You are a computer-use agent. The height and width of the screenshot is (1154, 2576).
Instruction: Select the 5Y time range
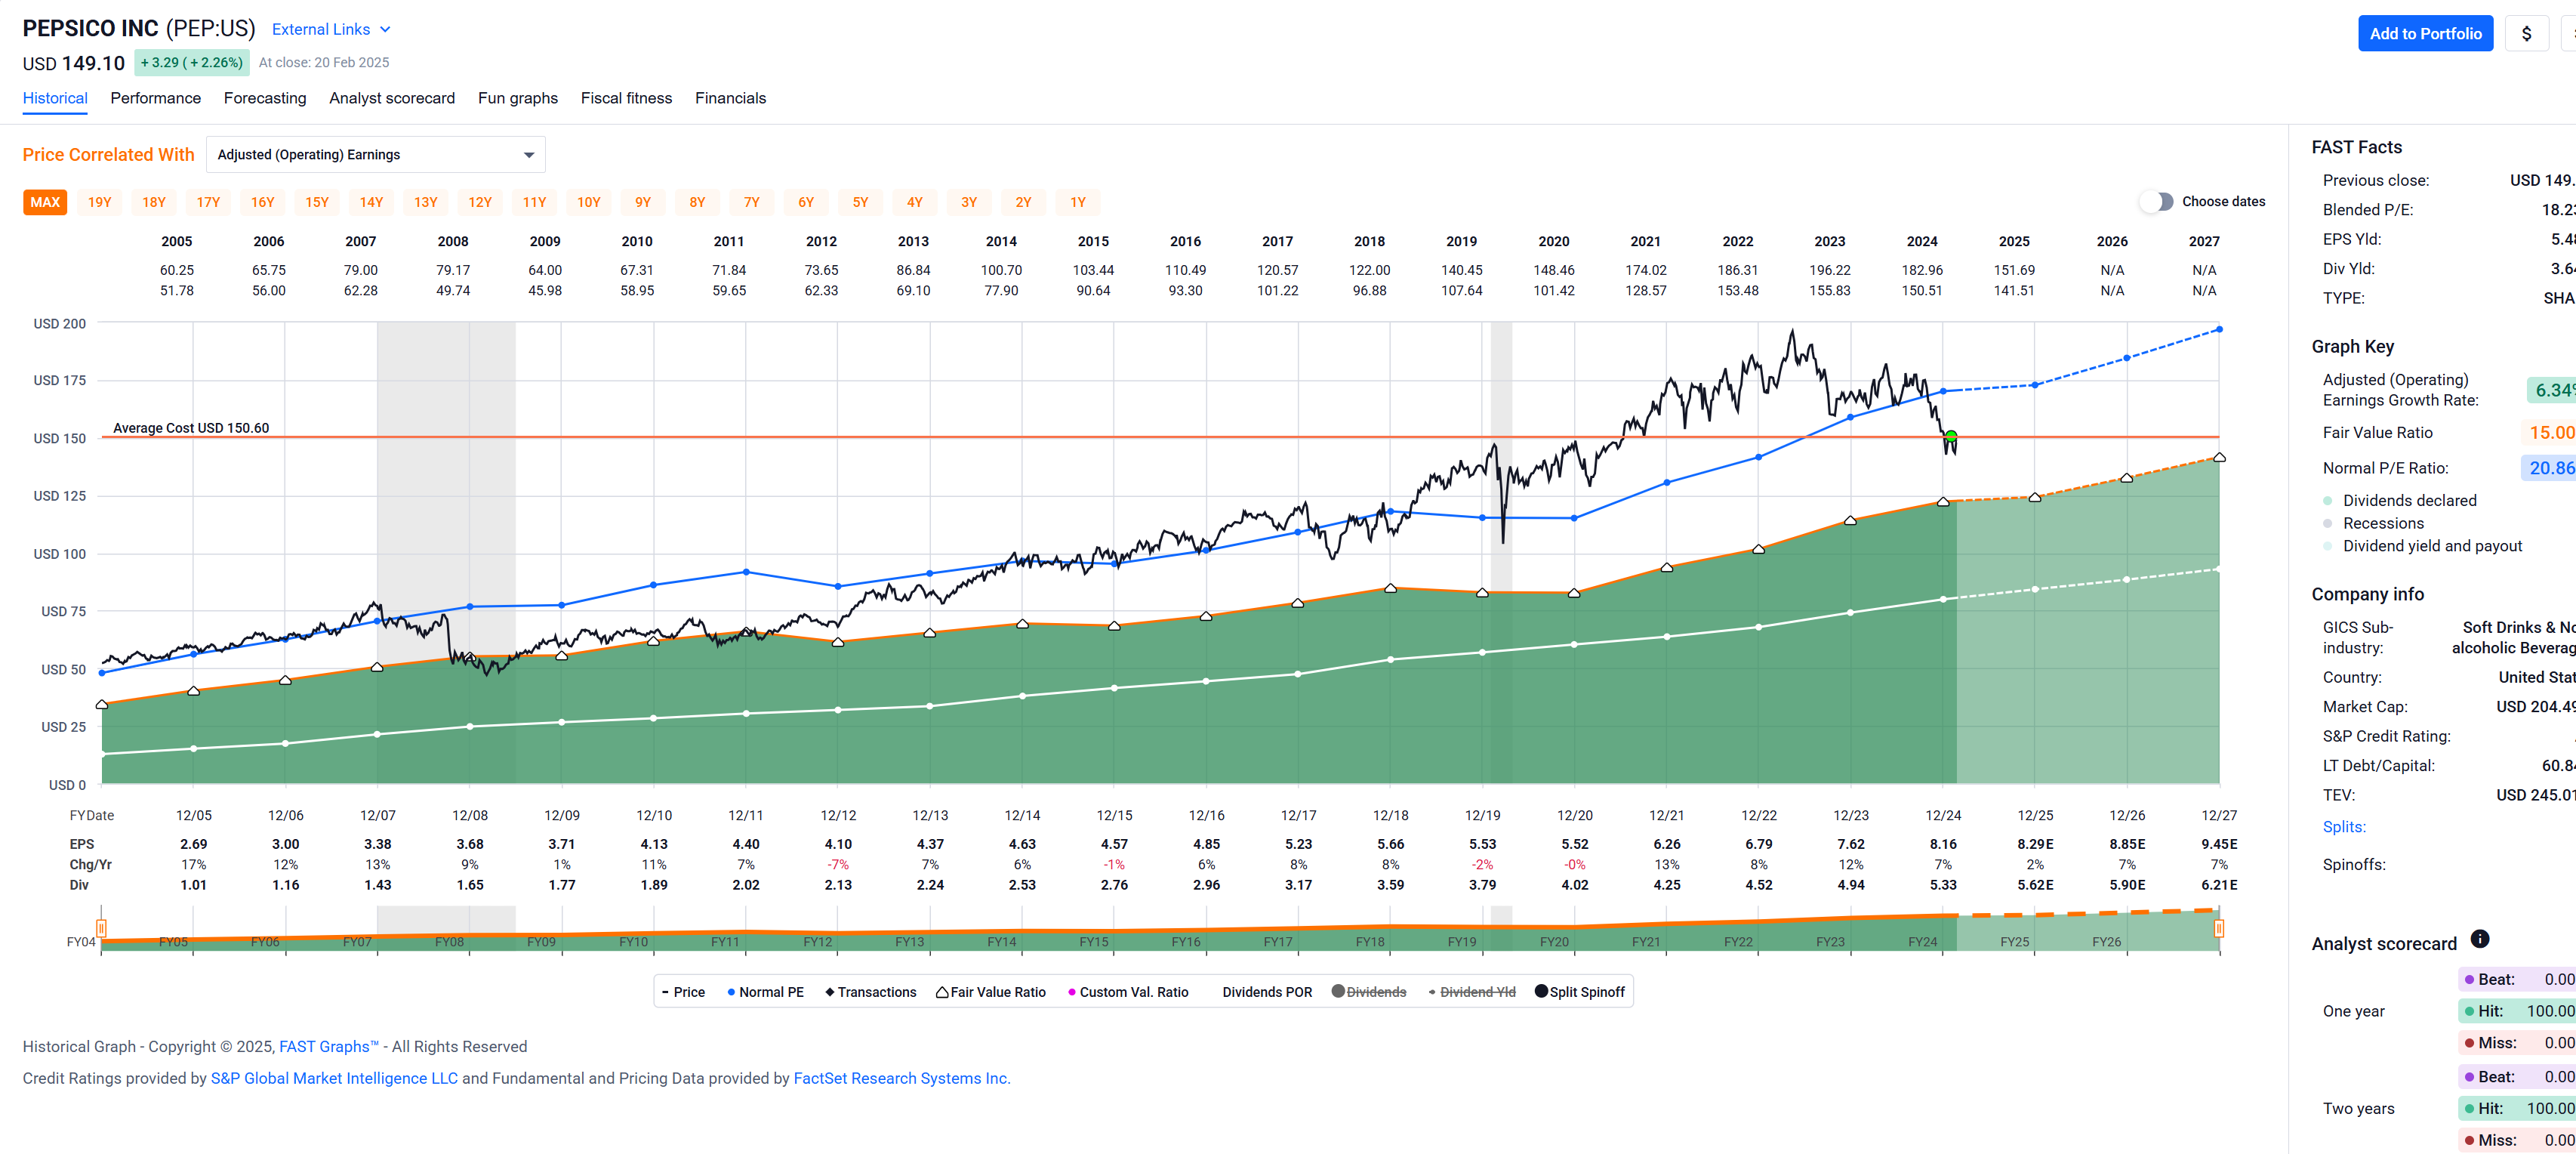click(860, 202)
